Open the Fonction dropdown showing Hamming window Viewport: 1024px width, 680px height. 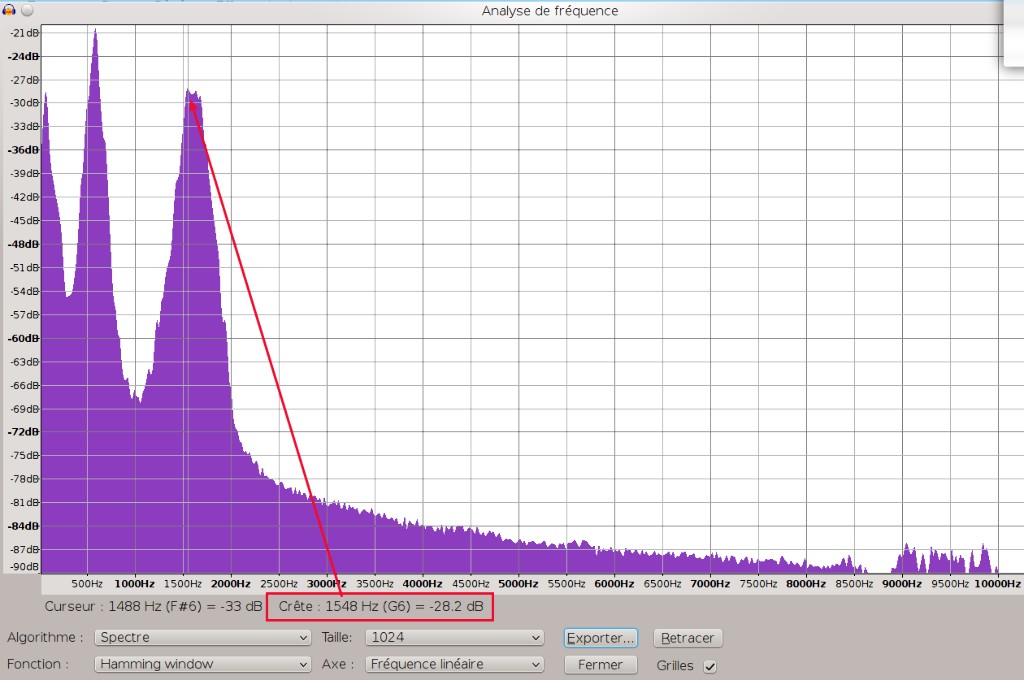202,664
